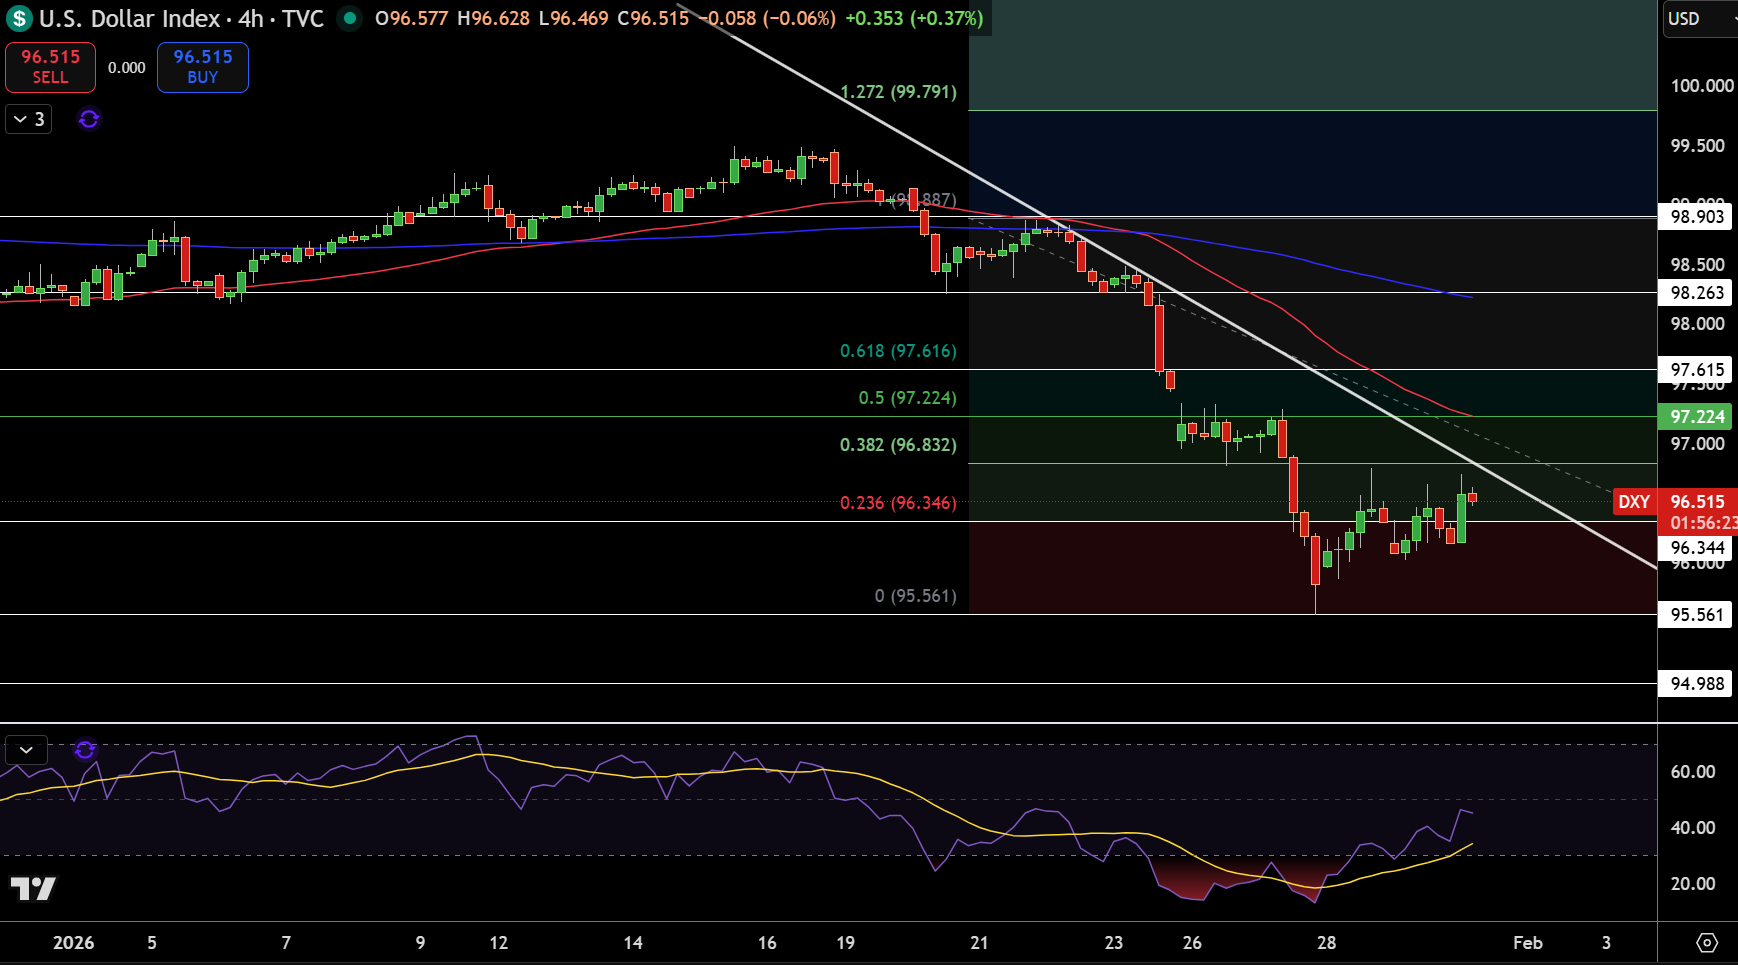Select the 0 (95.561) Fibonacci label

tap(915, 596)
